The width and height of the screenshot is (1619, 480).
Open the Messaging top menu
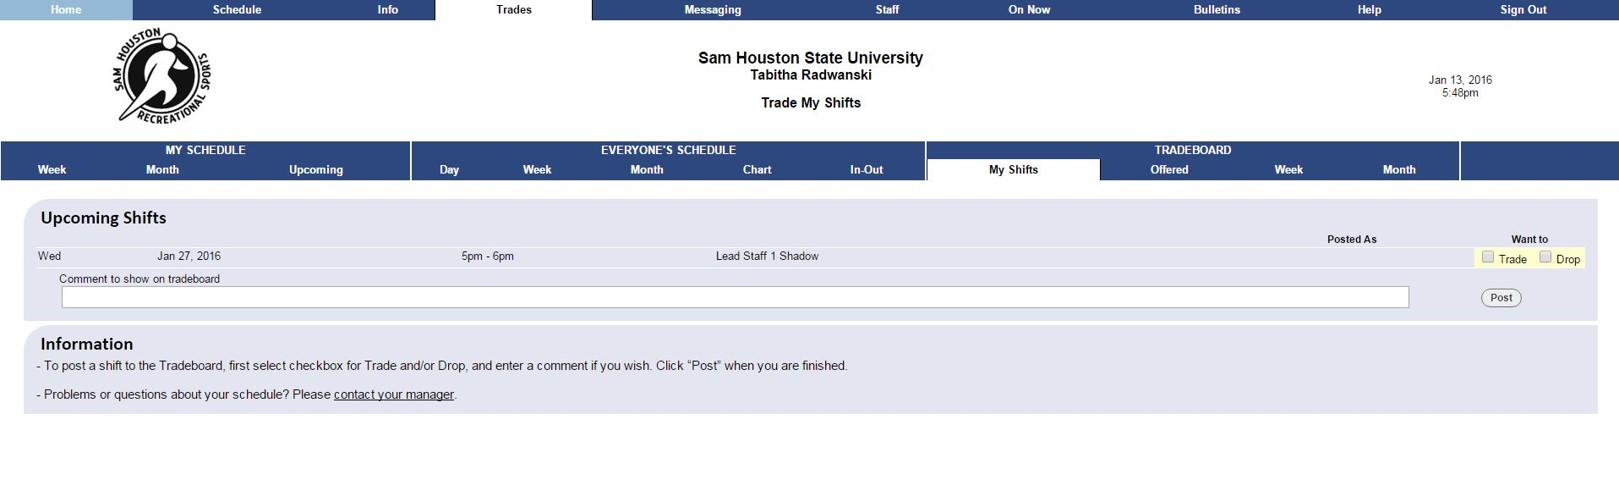713,10
